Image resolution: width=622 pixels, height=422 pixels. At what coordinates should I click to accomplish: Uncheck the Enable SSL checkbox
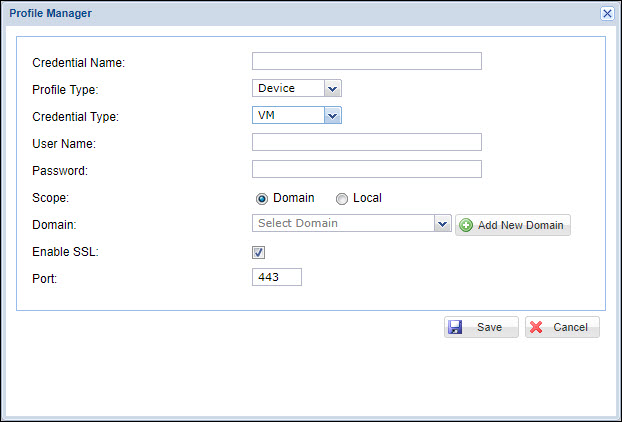[258, 252]
